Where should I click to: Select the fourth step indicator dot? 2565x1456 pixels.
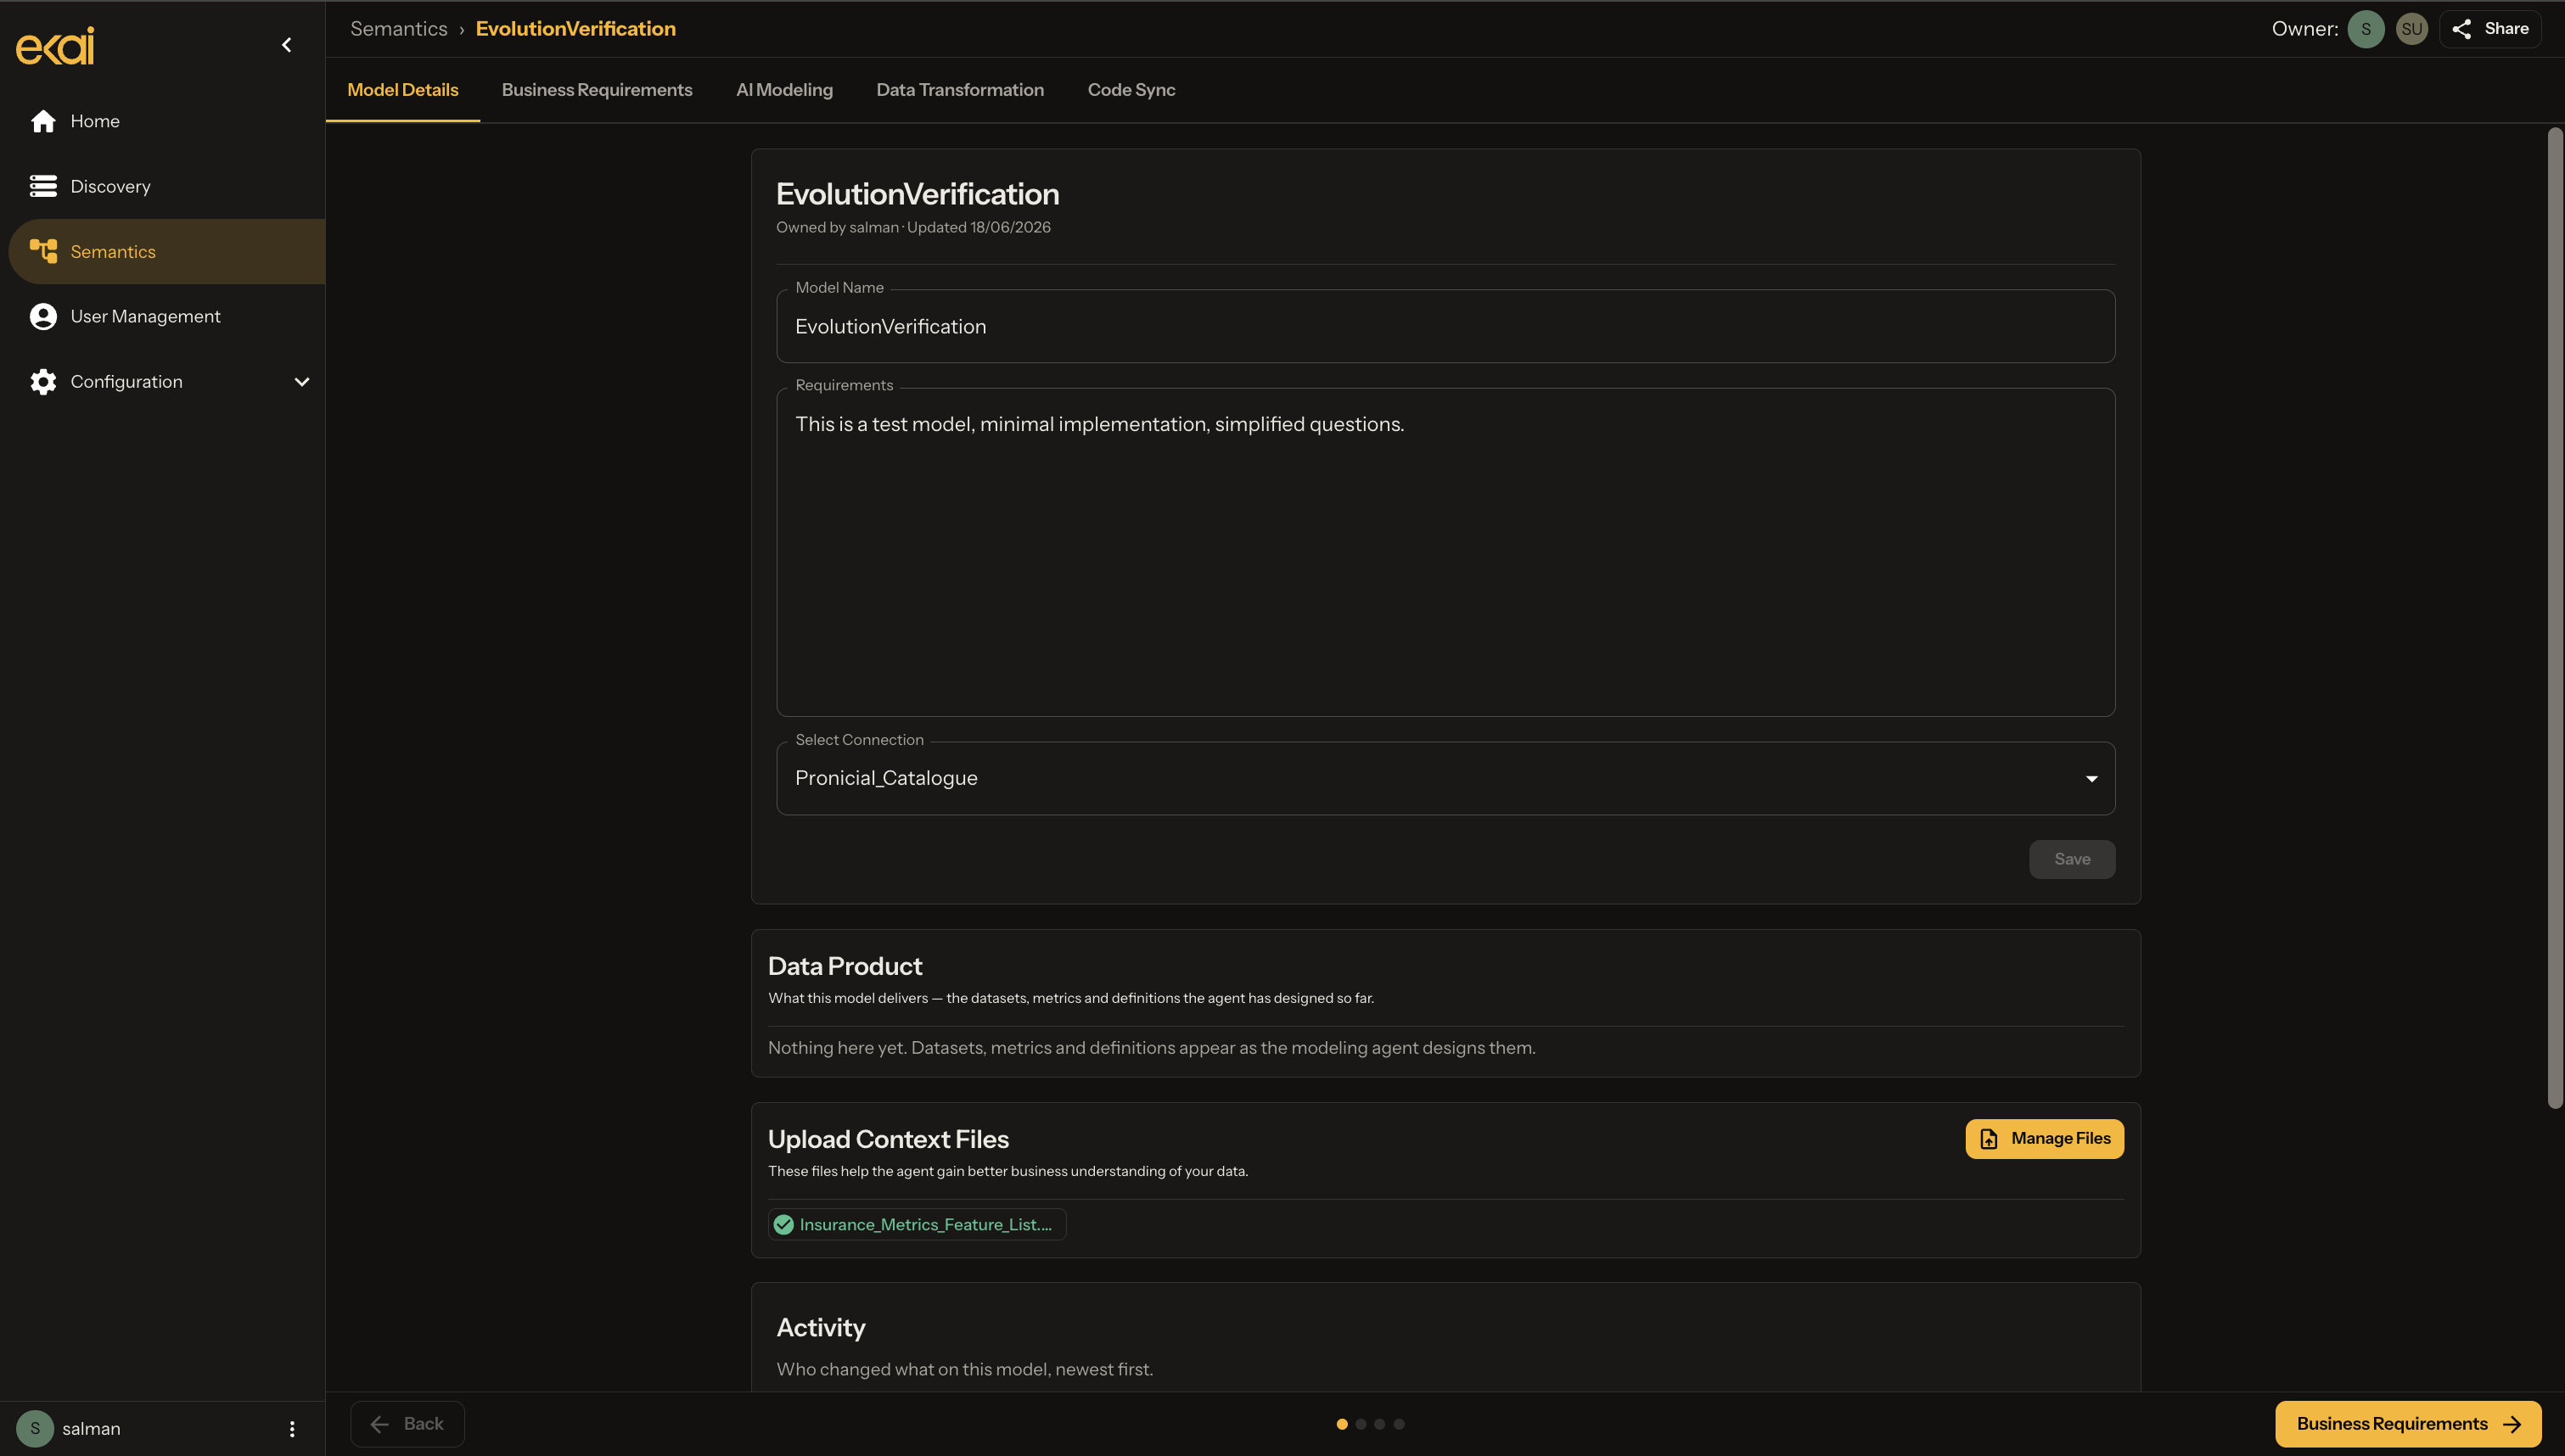(1399, 1424)
